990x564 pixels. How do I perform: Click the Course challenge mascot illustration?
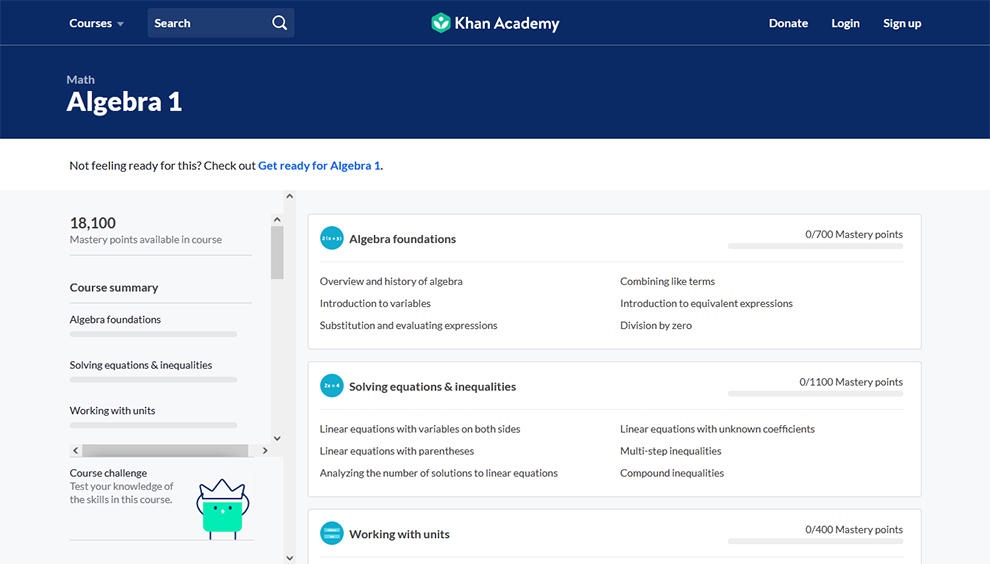[223, 509]
